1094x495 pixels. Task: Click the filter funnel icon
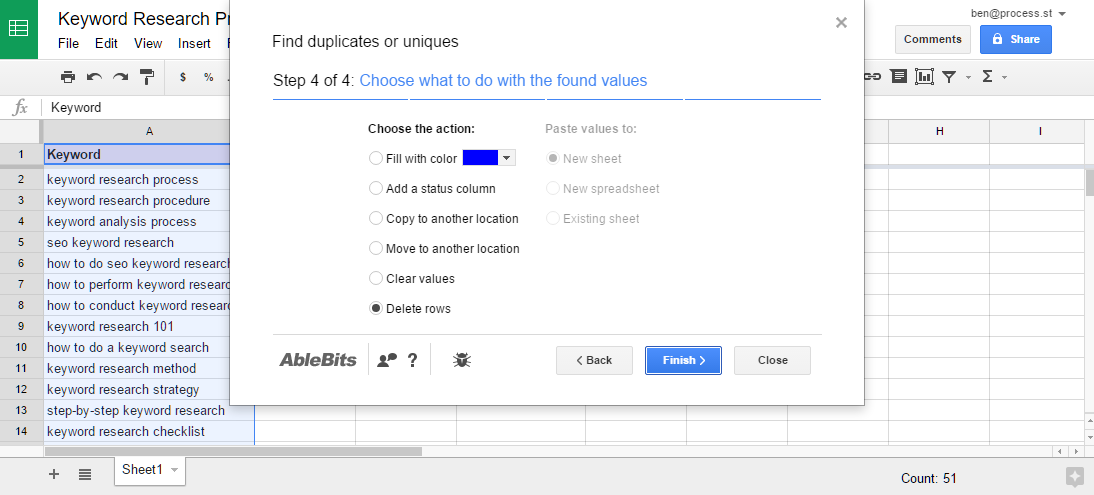coord(949,77)
